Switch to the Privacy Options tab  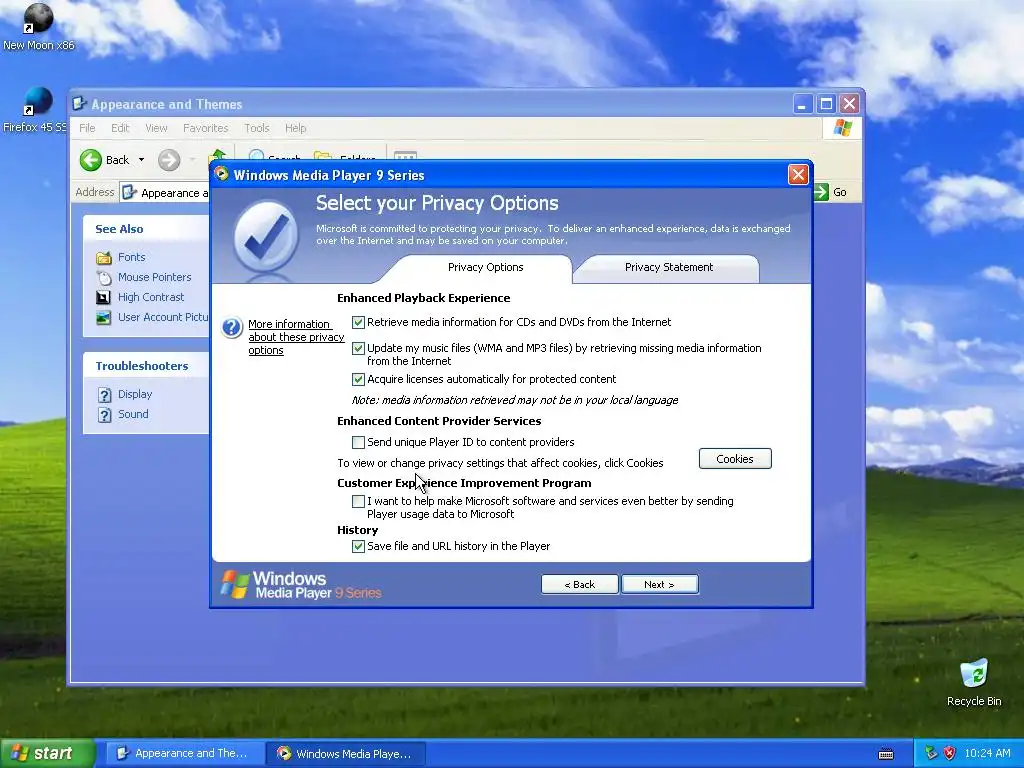(x=485, y=267)
